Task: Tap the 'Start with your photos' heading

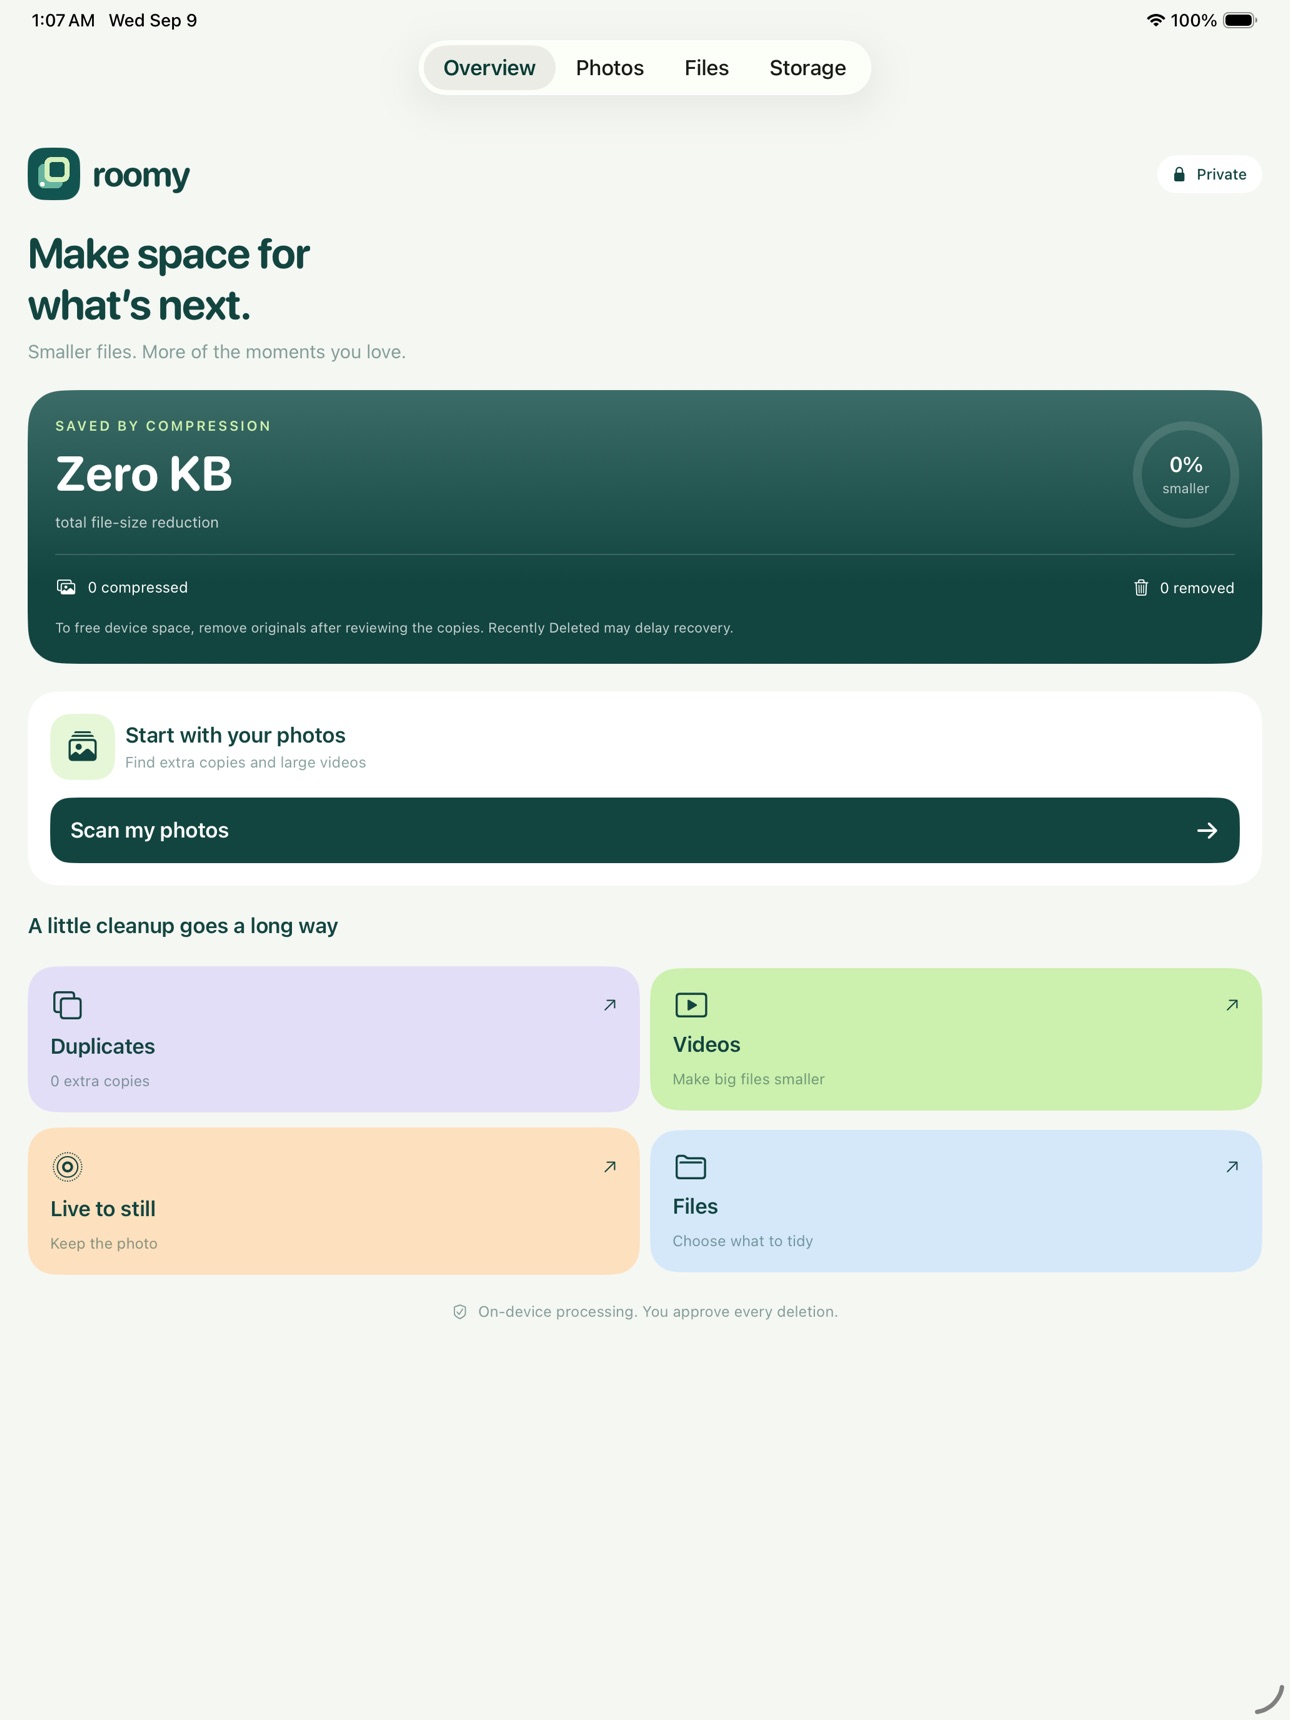Action: point(236,735)
